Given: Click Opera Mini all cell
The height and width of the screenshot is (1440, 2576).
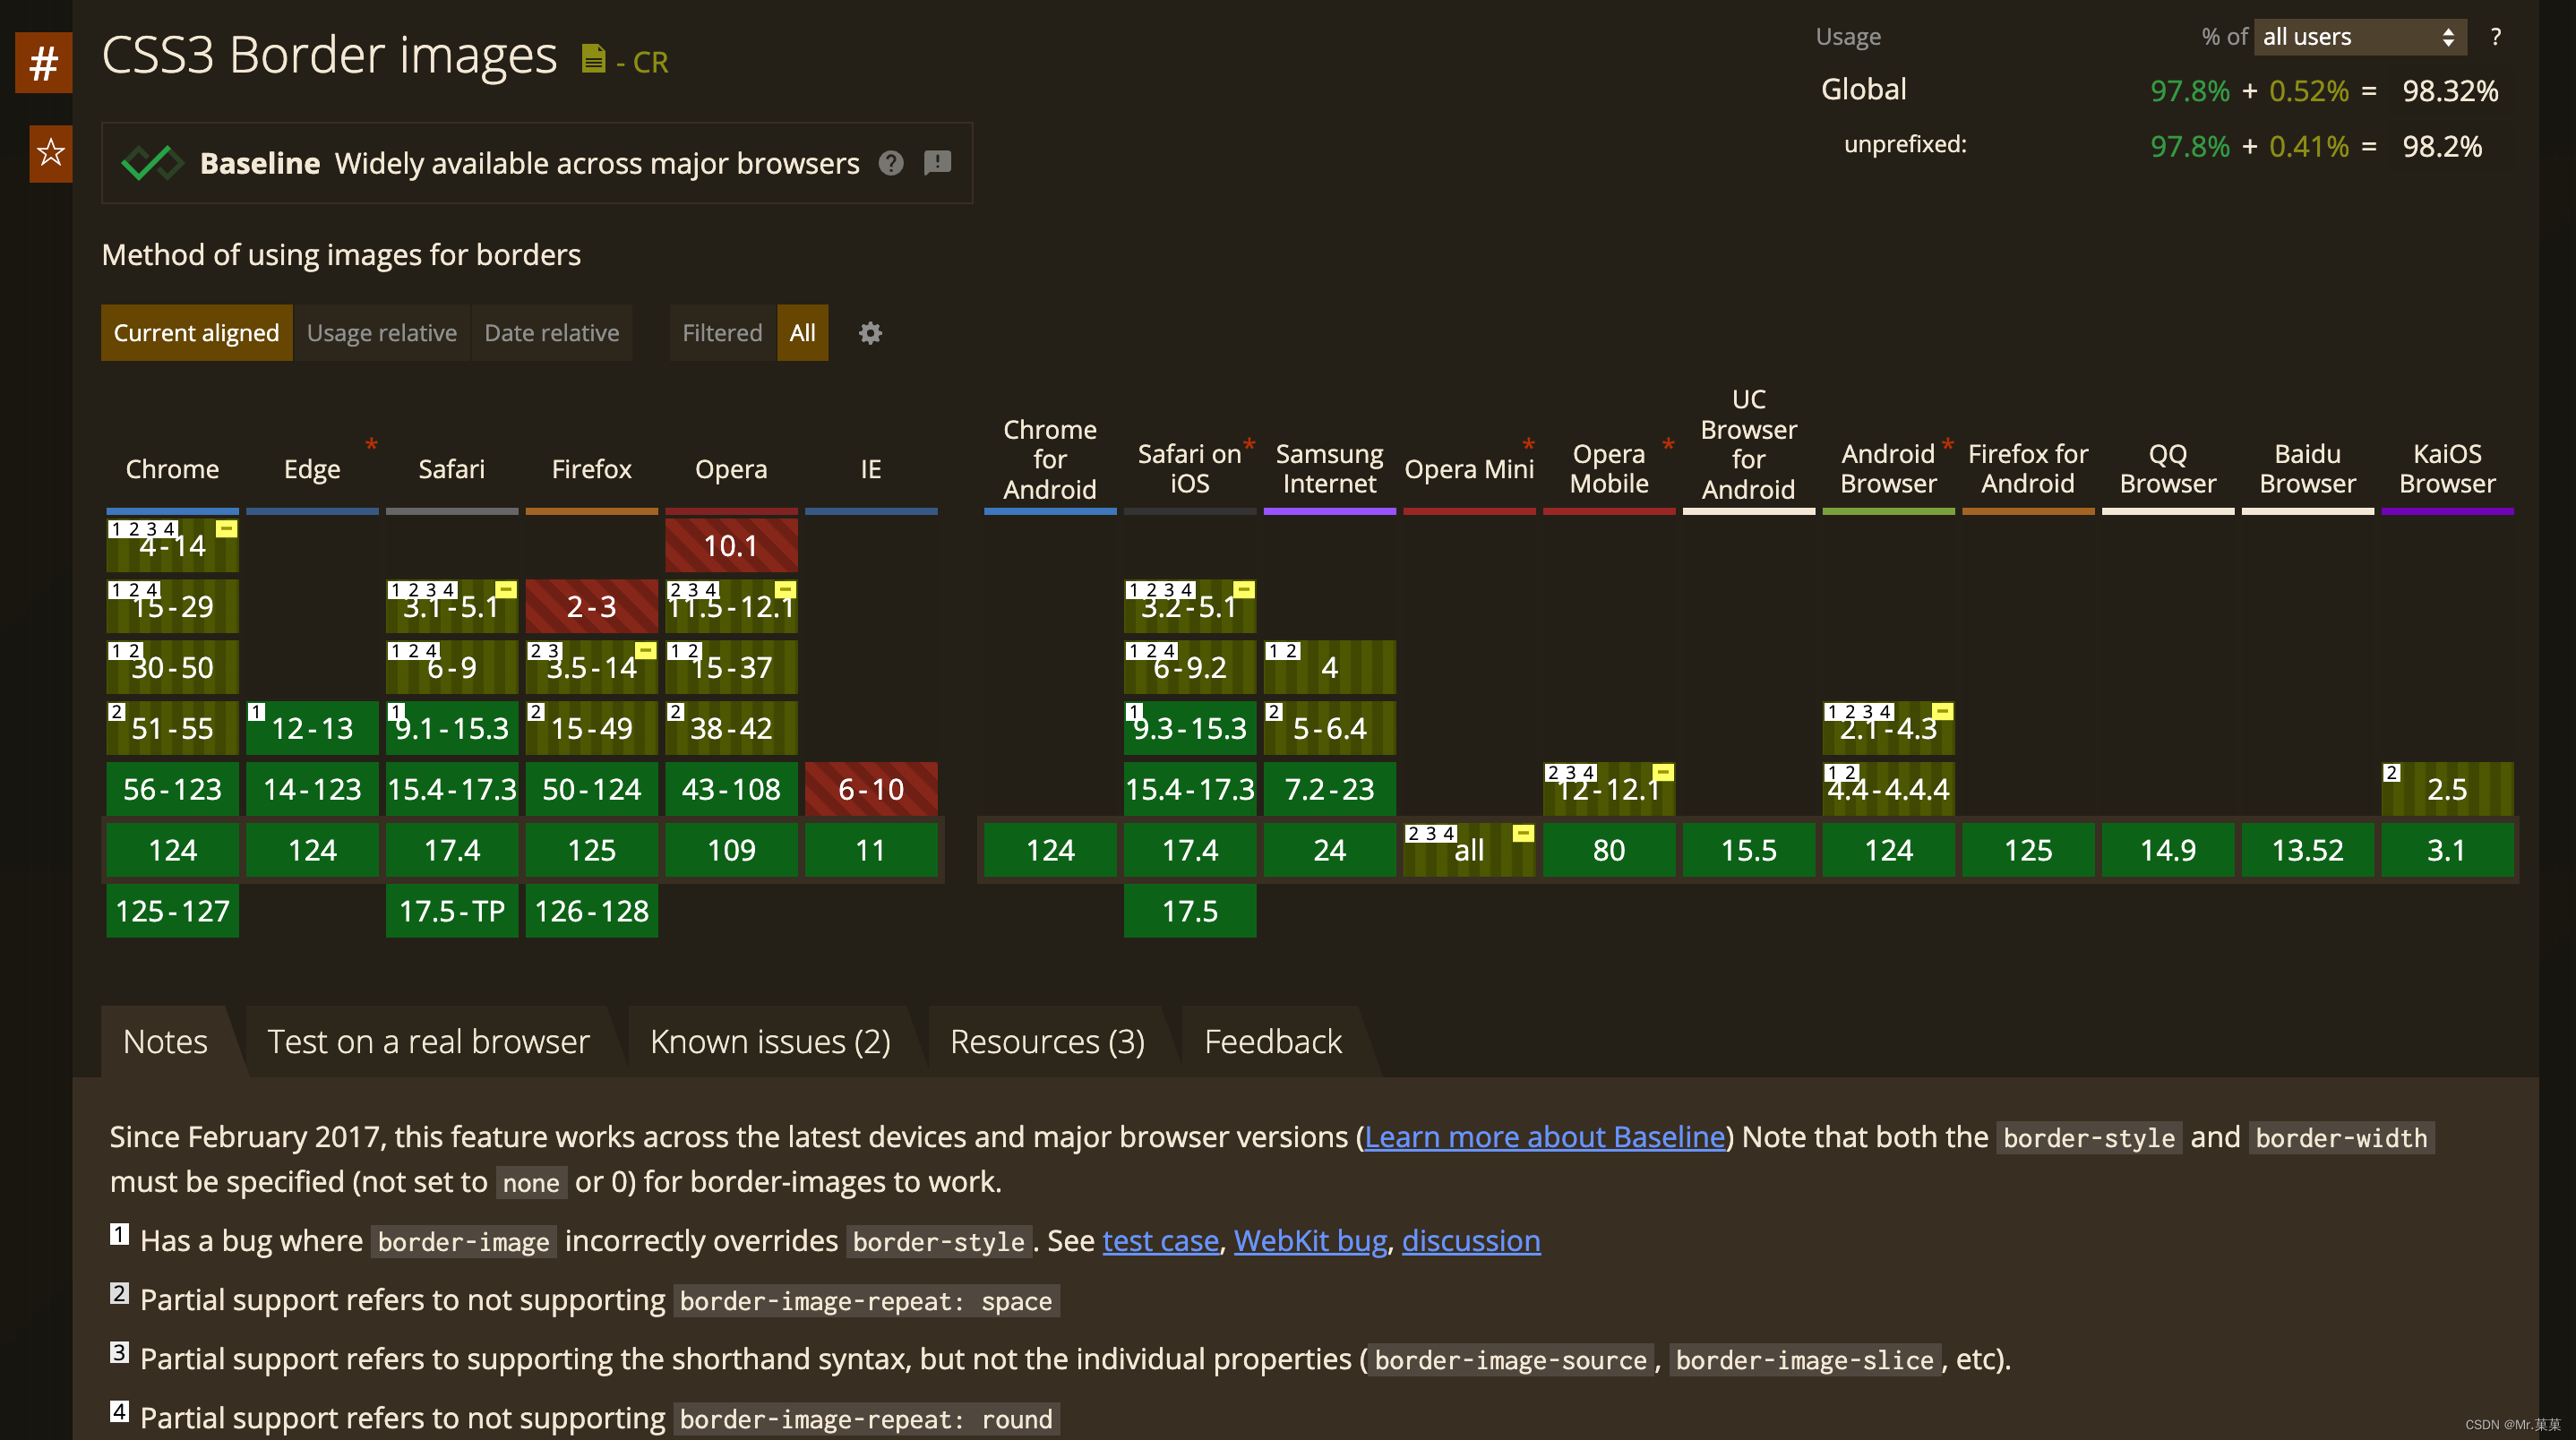Looking at the screenshot, I should point(1469,851).
